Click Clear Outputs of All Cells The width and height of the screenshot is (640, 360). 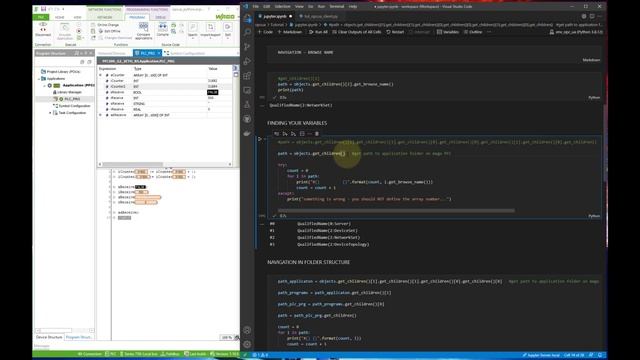(x=356, y=32)
